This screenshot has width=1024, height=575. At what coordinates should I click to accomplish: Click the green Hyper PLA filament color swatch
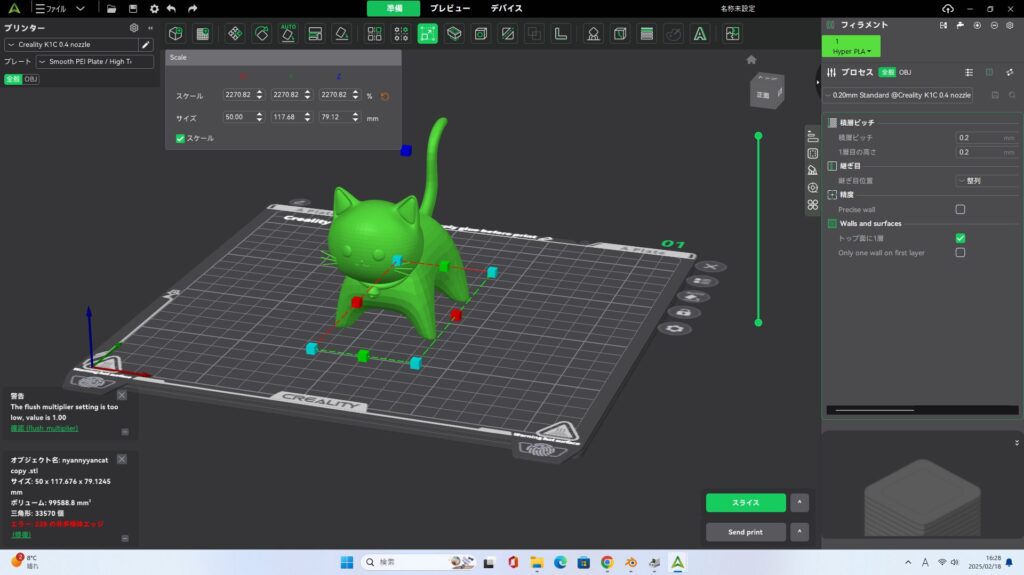[x=851, y=46]
